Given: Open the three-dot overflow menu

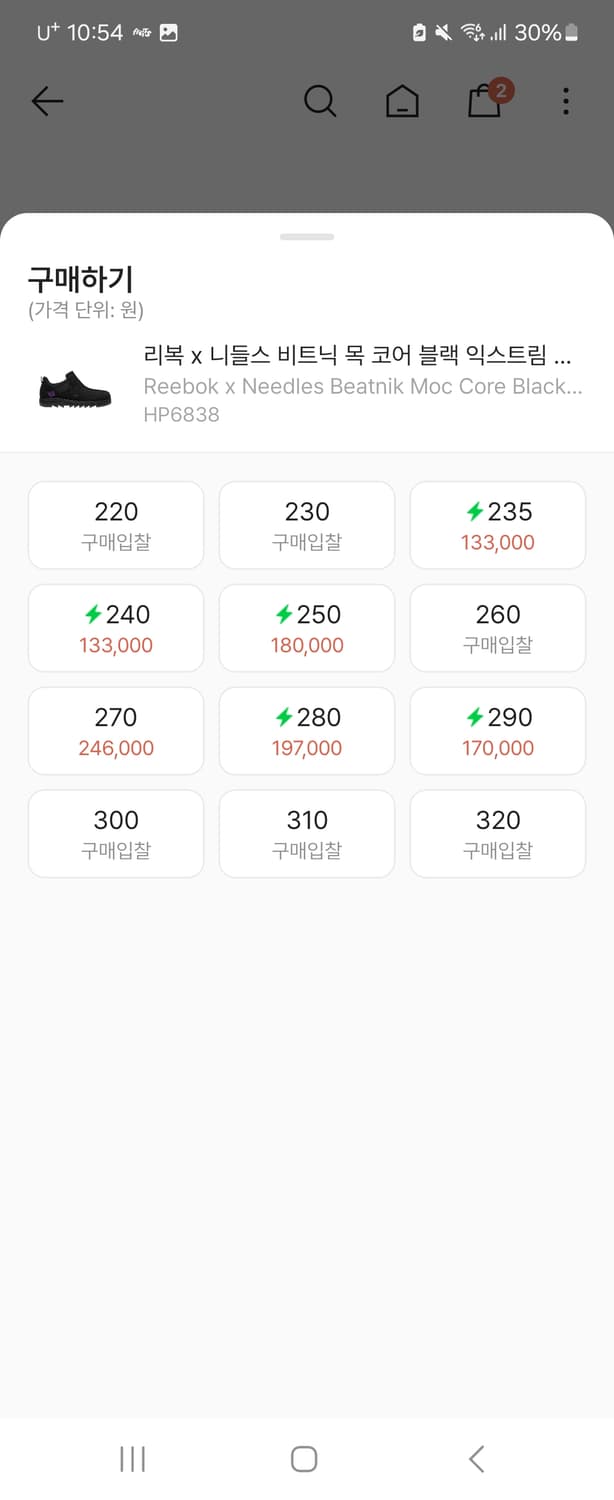Looking at the screenshot, I should pyautogui.click(x=565, y=101).
